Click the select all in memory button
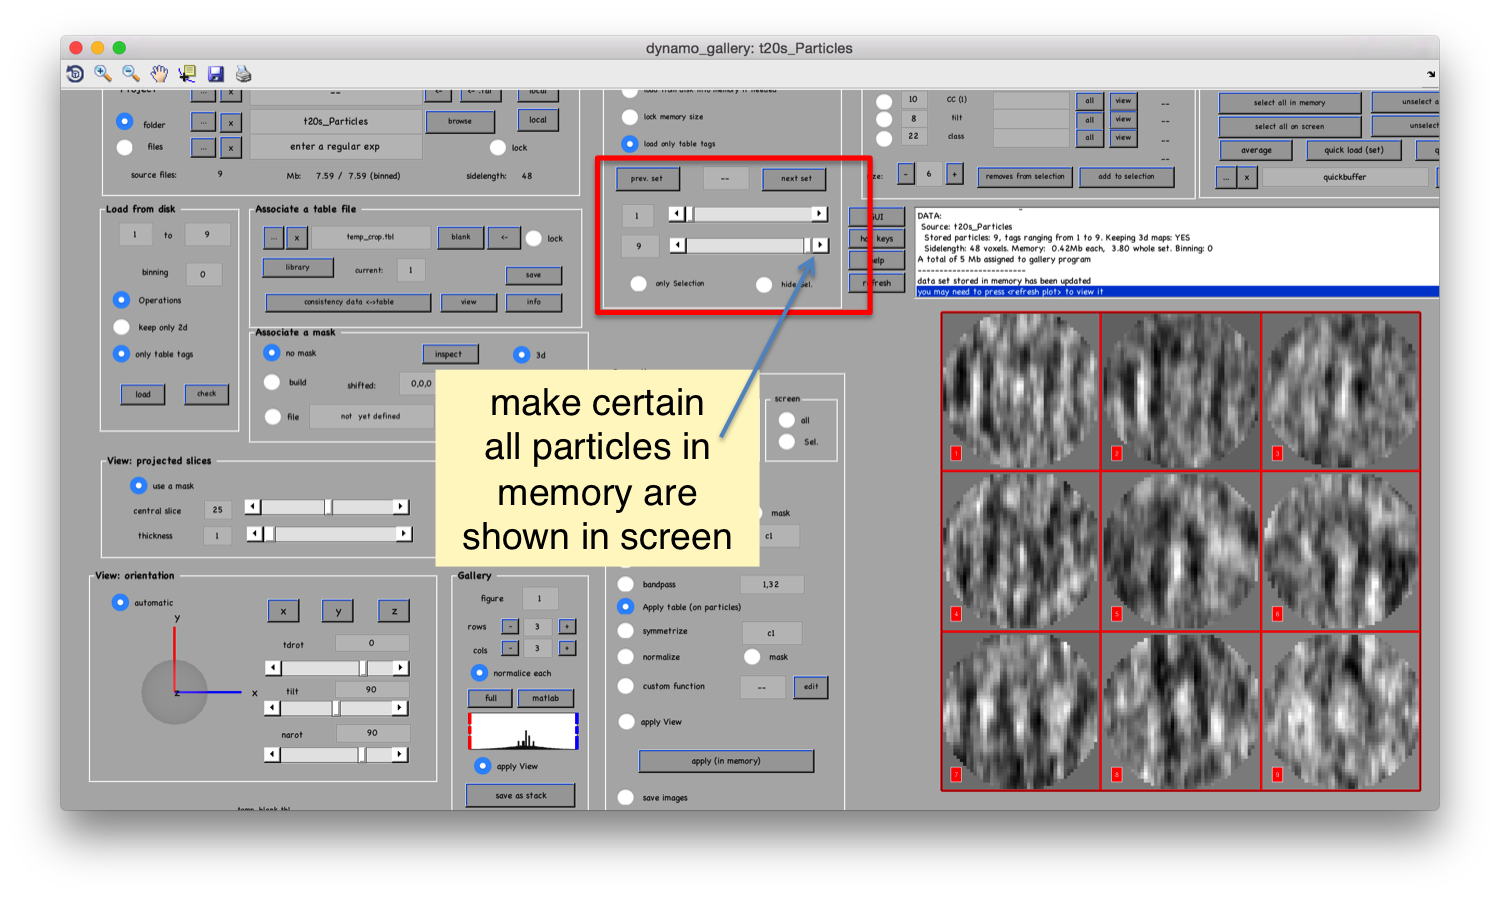This screenshot has height=897, width=1500. (1290, 103)
